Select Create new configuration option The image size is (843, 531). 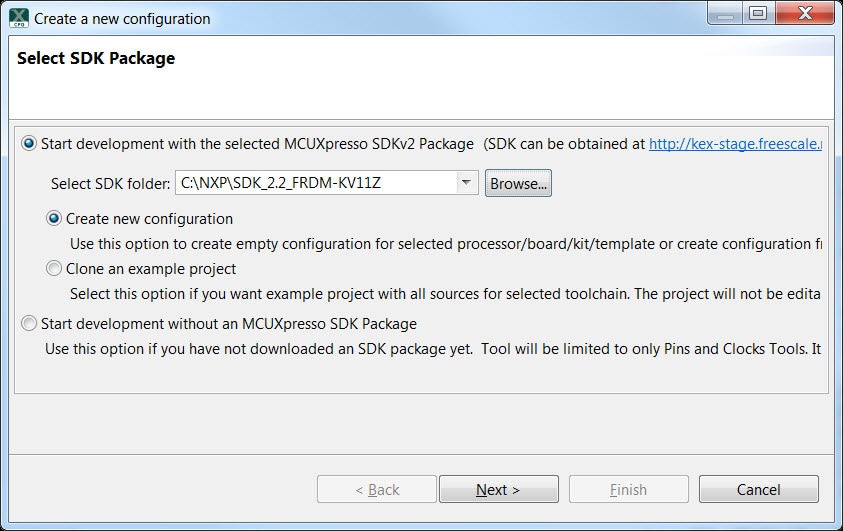pyautogui.click(x=54, y=219)
